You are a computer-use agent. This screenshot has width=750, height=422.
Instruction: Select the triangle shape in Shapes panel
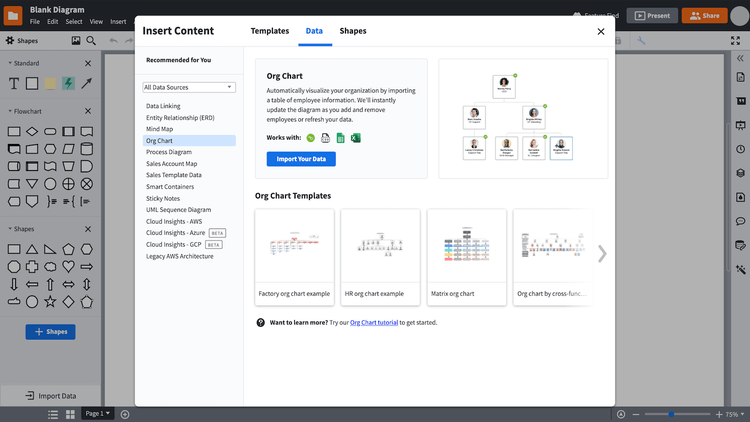(x=32, y=249)
